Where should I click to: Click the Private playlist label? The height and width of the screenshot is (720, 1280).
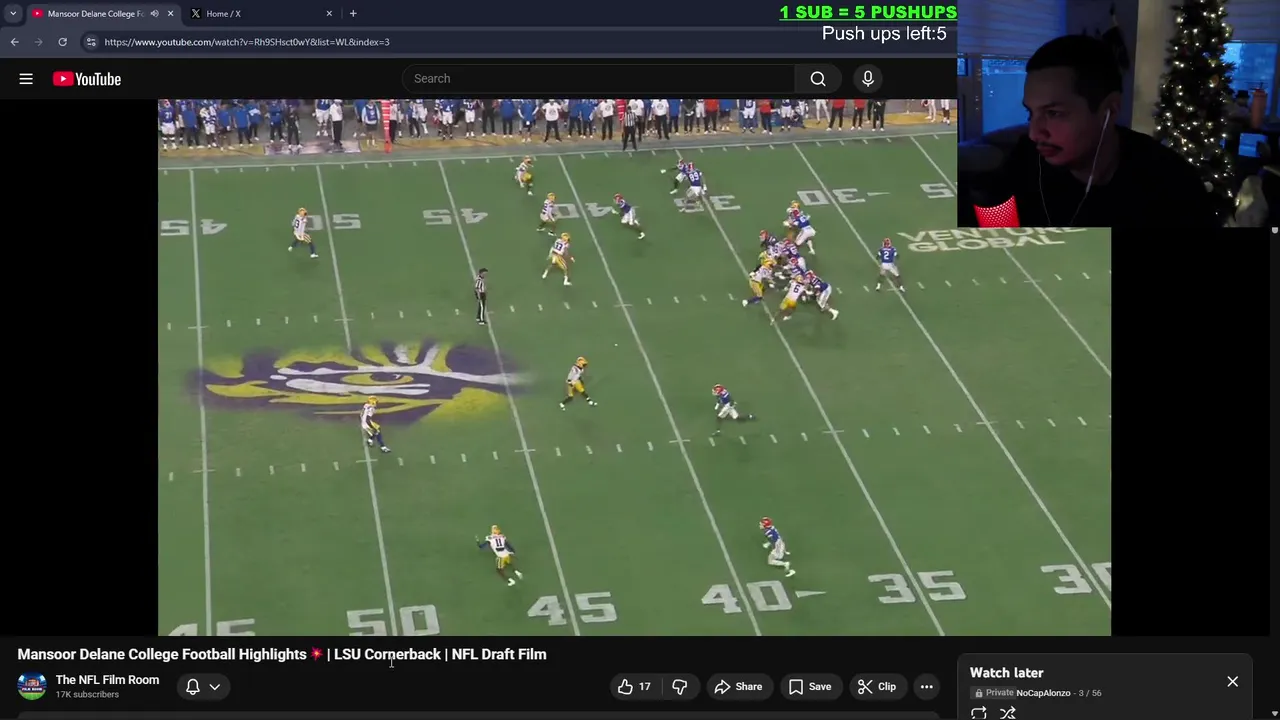[999, 693]
